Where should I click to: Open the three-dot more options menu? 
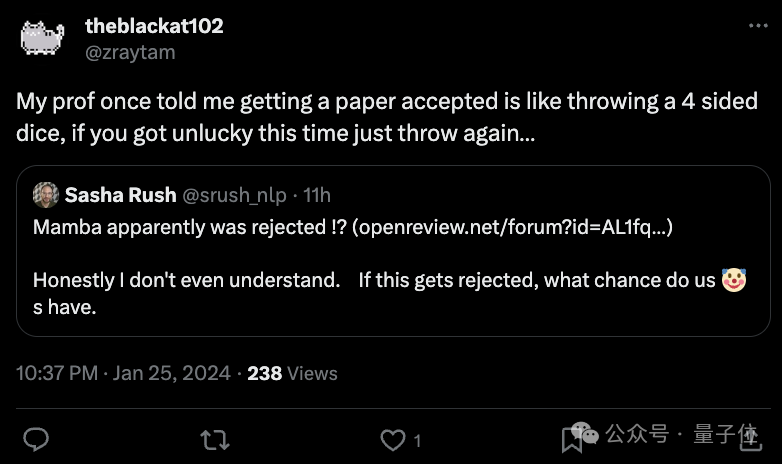point(758,27)
